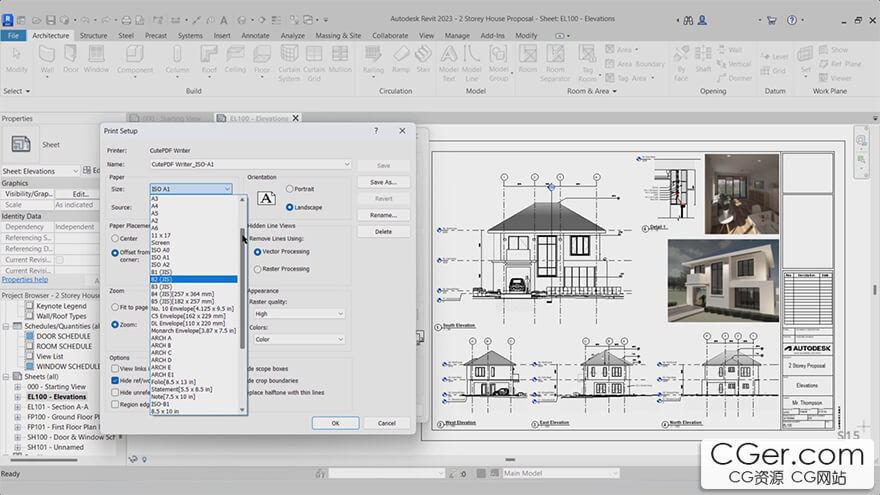Select the Wall tool in the ribbon
This screenshot has height=495, width=880.
click(x=47, y=59)
